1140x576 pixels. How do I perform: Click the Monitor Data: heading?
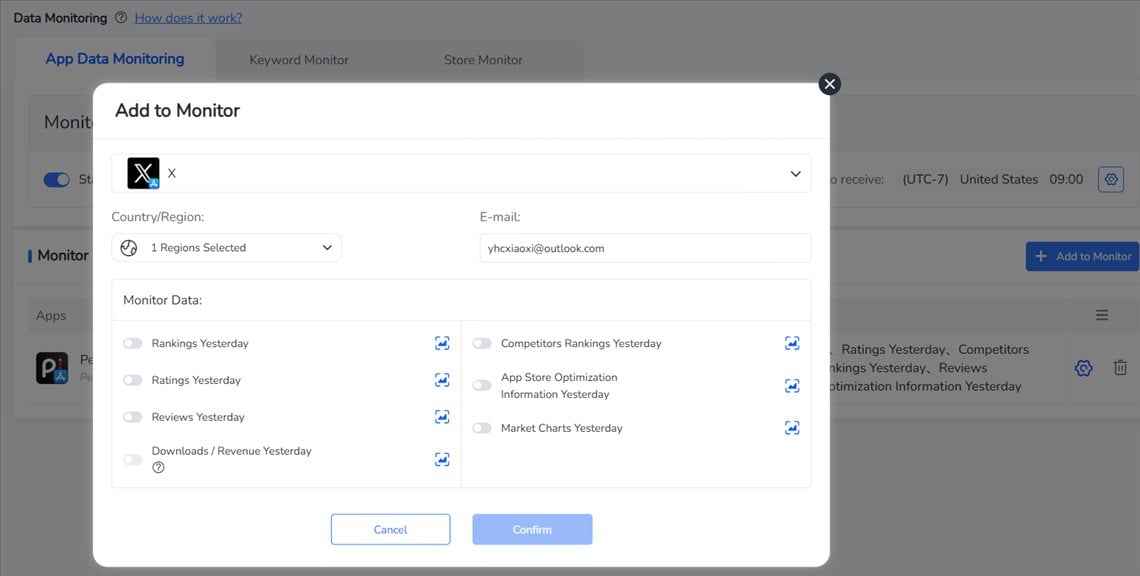tap(163, 300)
